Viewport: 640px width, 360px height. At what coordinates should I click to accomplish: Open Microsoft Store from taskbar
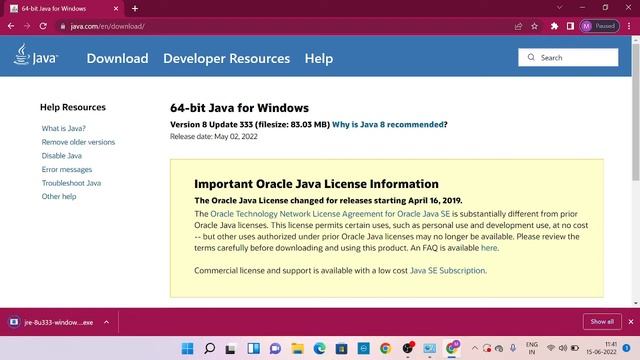[342, 348]
